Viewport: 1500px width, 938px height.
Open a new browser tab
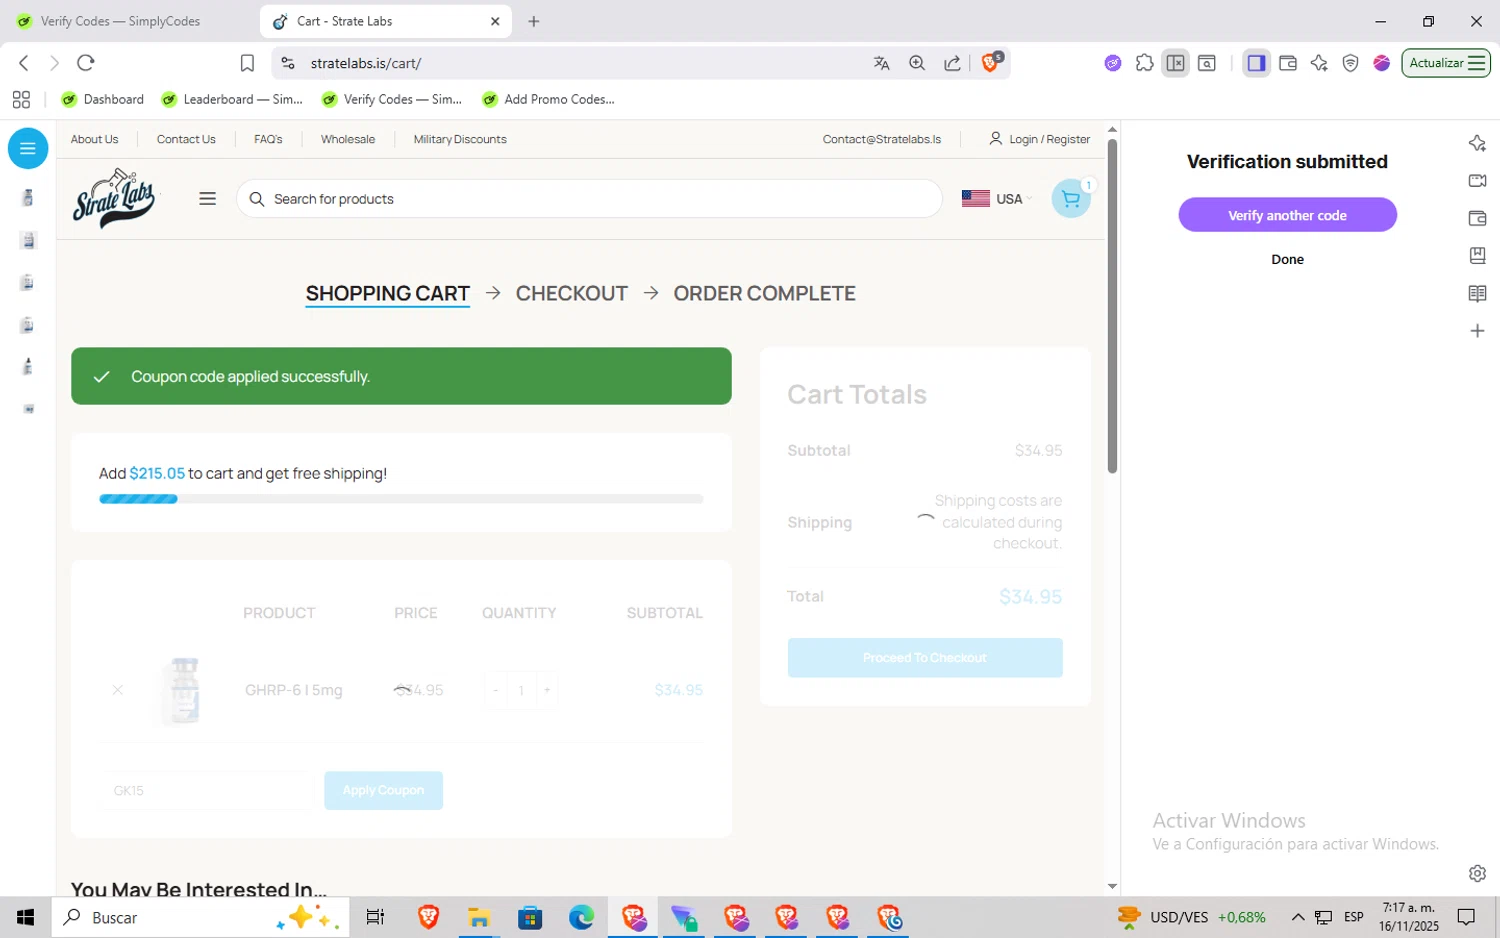(534, 21)
